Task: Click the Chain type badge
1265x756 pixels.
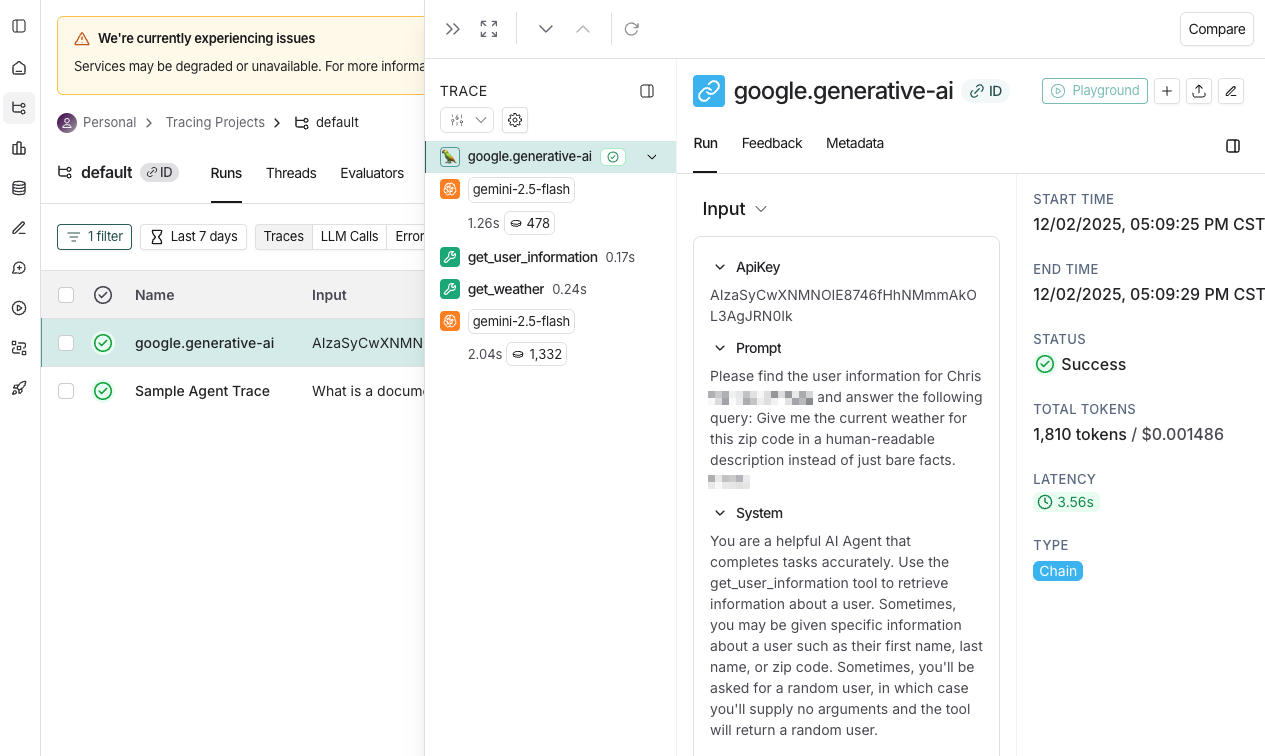Action: point(1058,571)
